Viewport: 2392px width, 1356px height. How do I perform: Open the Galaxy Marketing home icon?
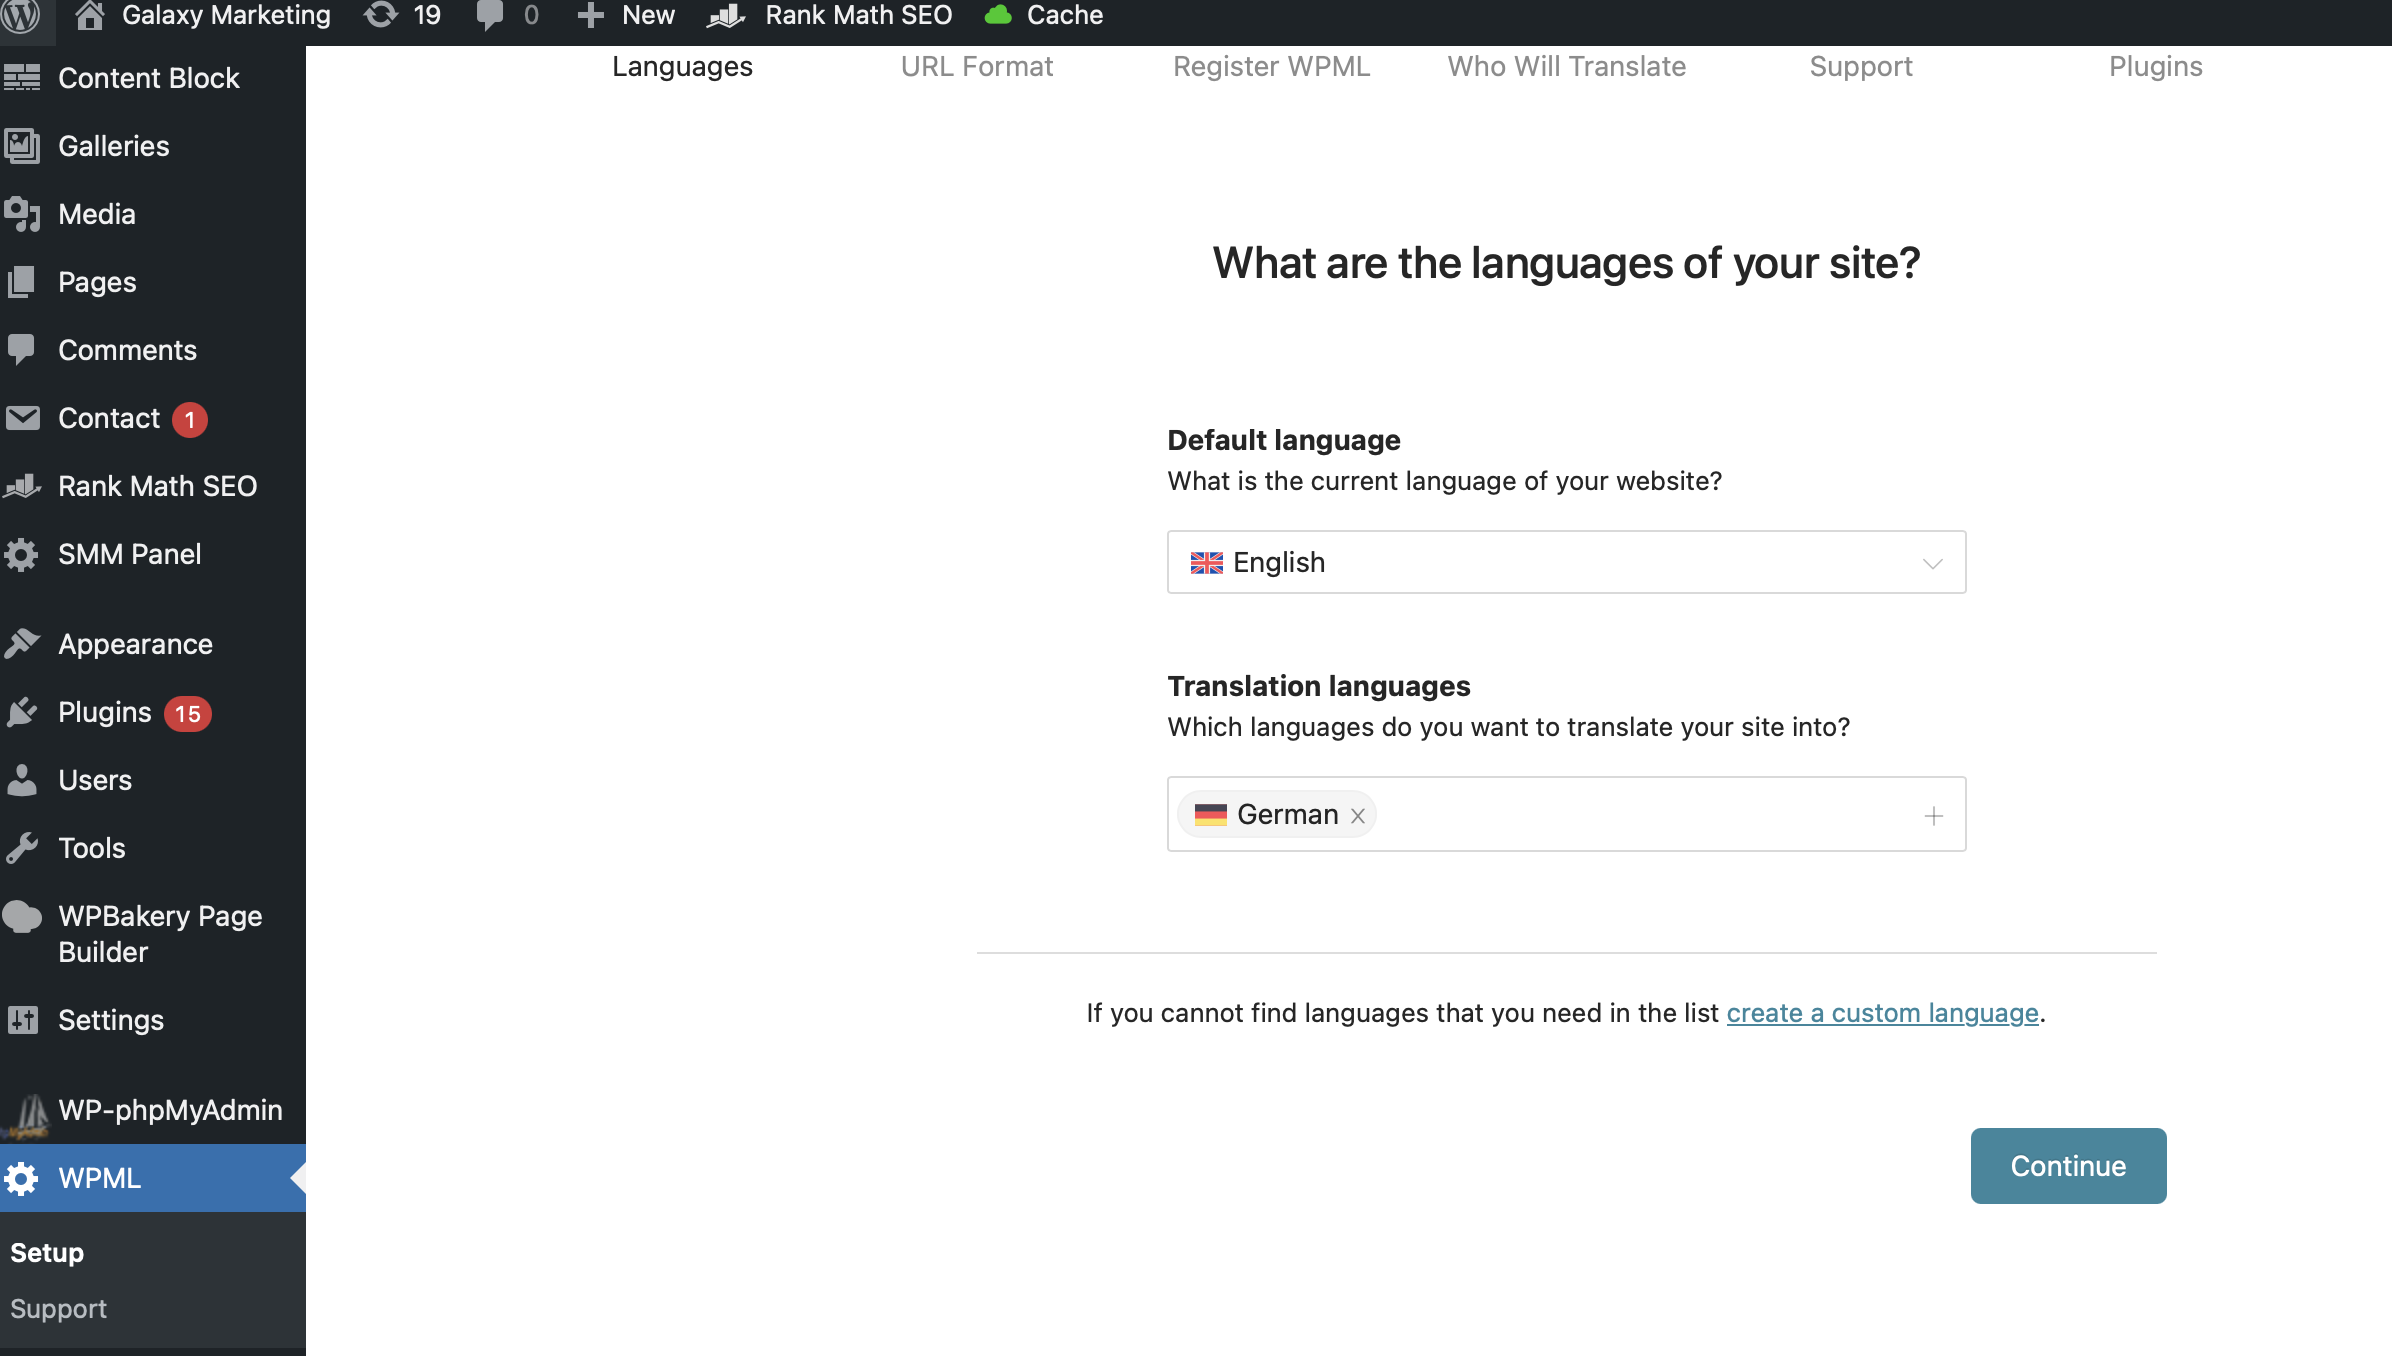(x=90, y=15)
